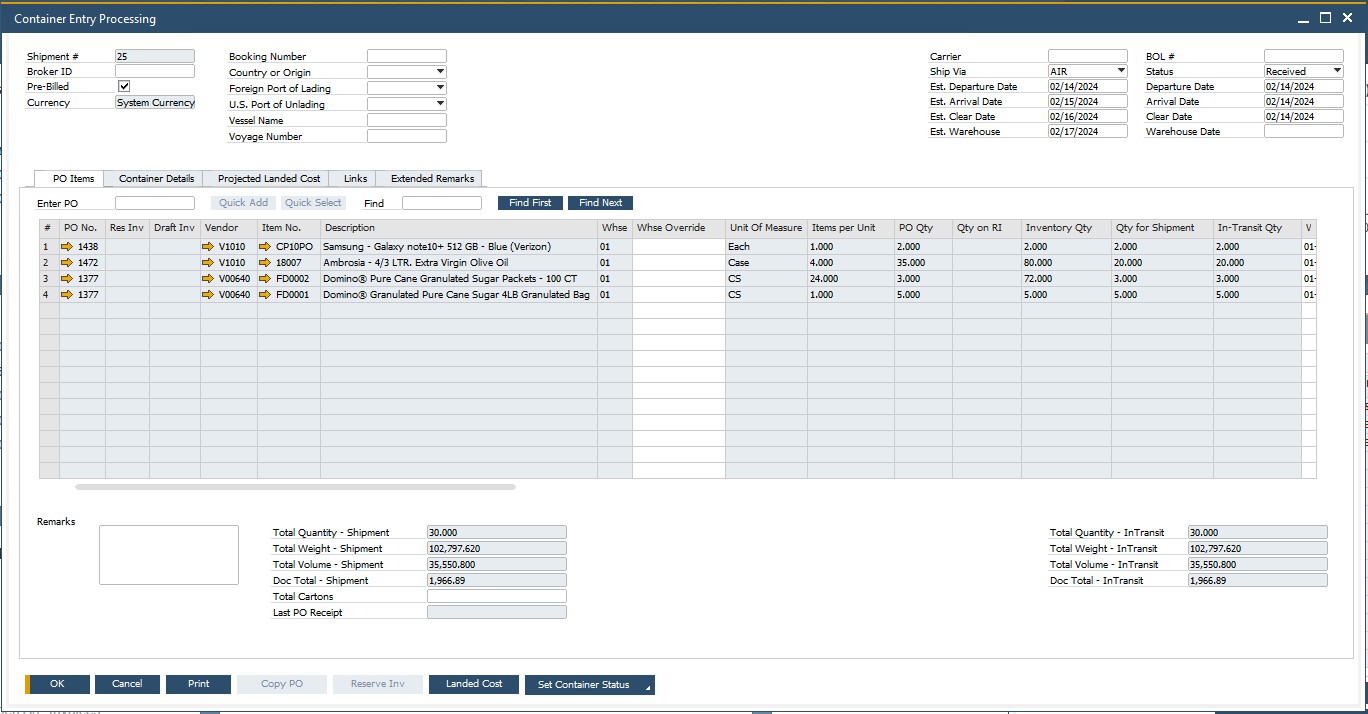Click inside the Enter PO field
Screen dimensions: 1368x714
pos(155,202)
